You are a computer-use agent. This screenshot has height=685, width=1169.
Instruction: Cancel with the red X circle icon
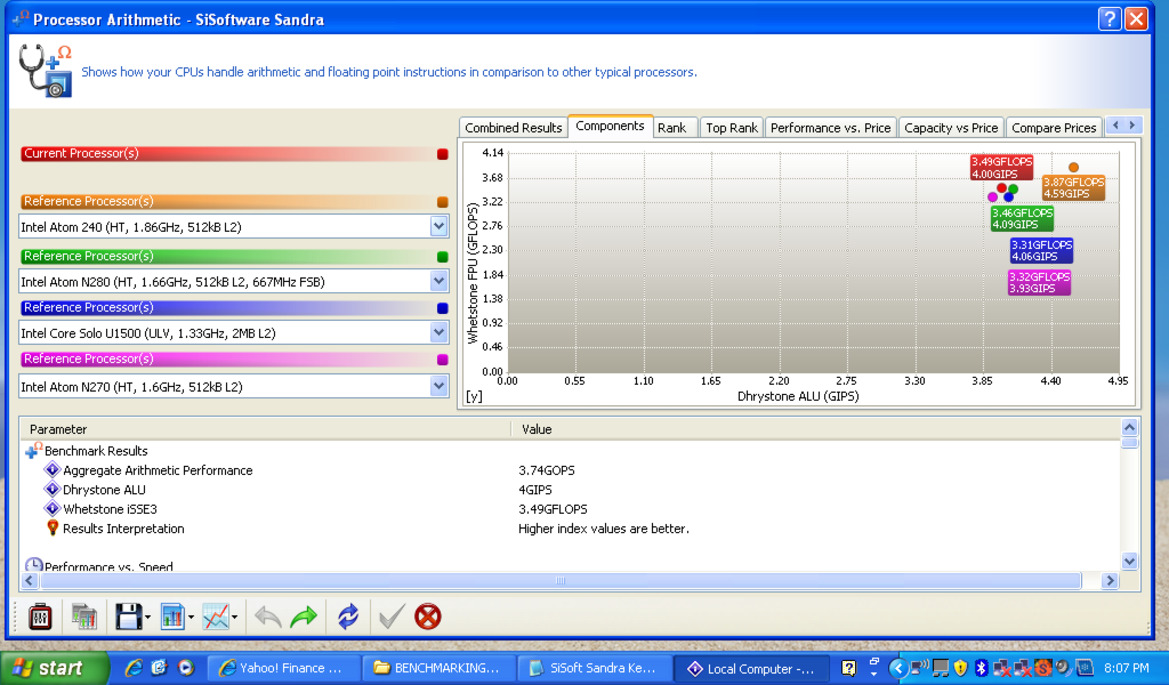(x=428, y=616)
